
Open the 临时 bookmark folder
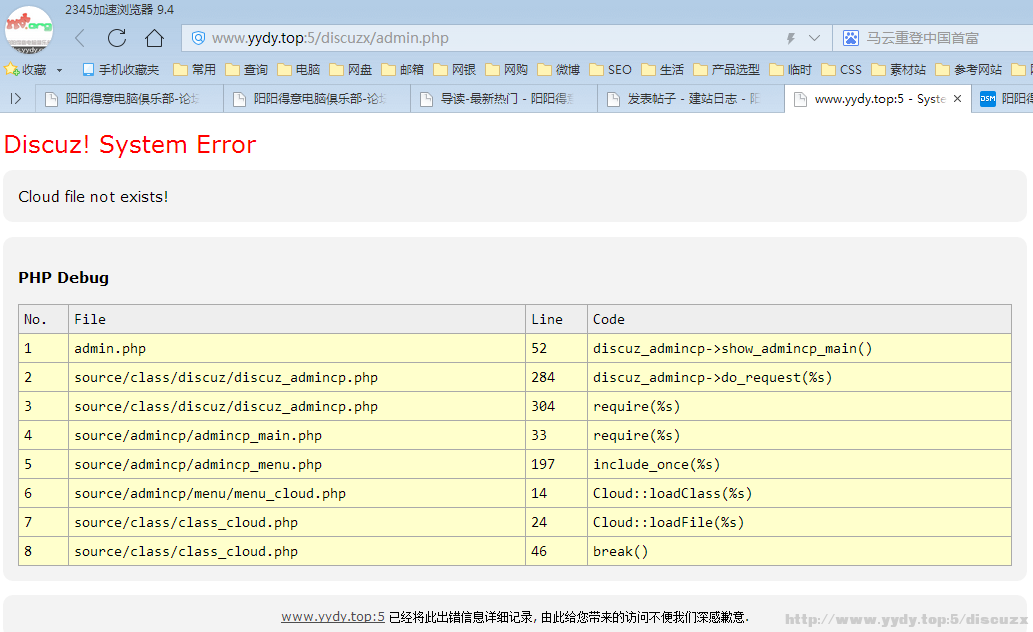pyautogui.click(x=791, y=69)
